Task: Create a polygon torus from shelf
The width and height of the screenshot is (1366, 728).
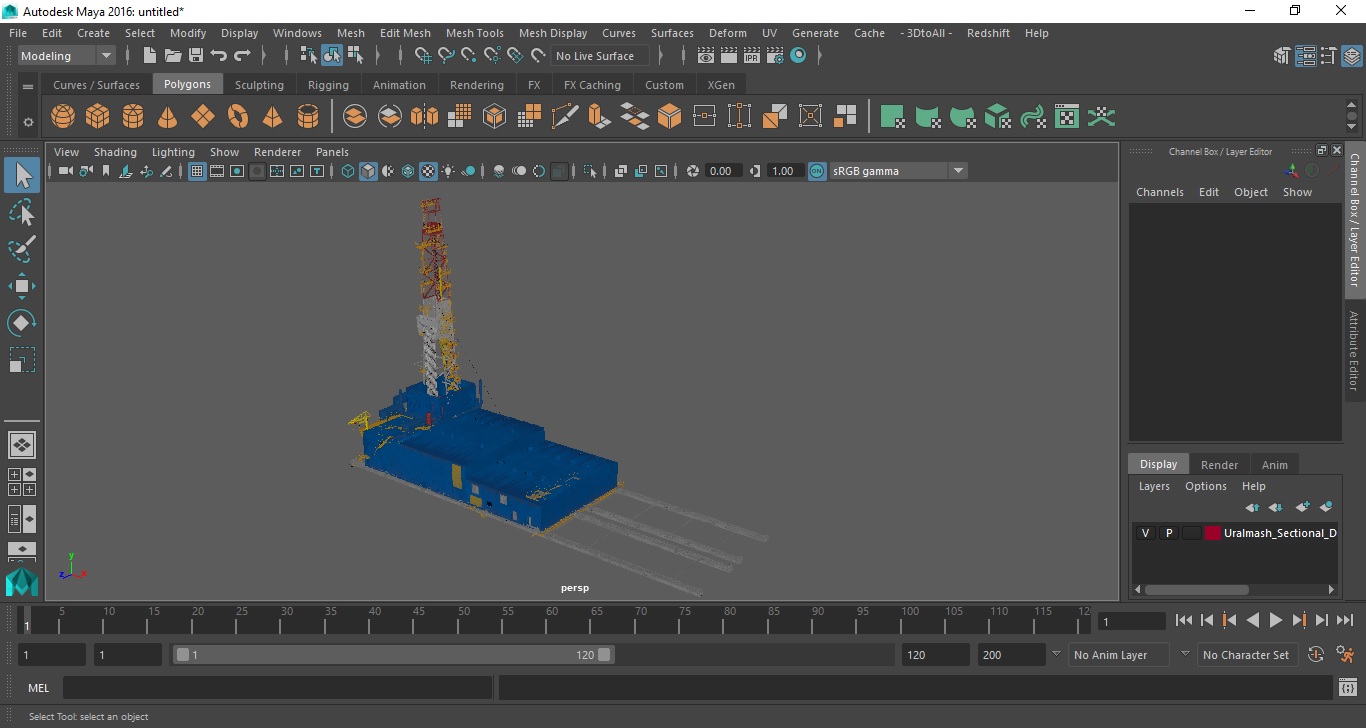Action: (238, 117)
